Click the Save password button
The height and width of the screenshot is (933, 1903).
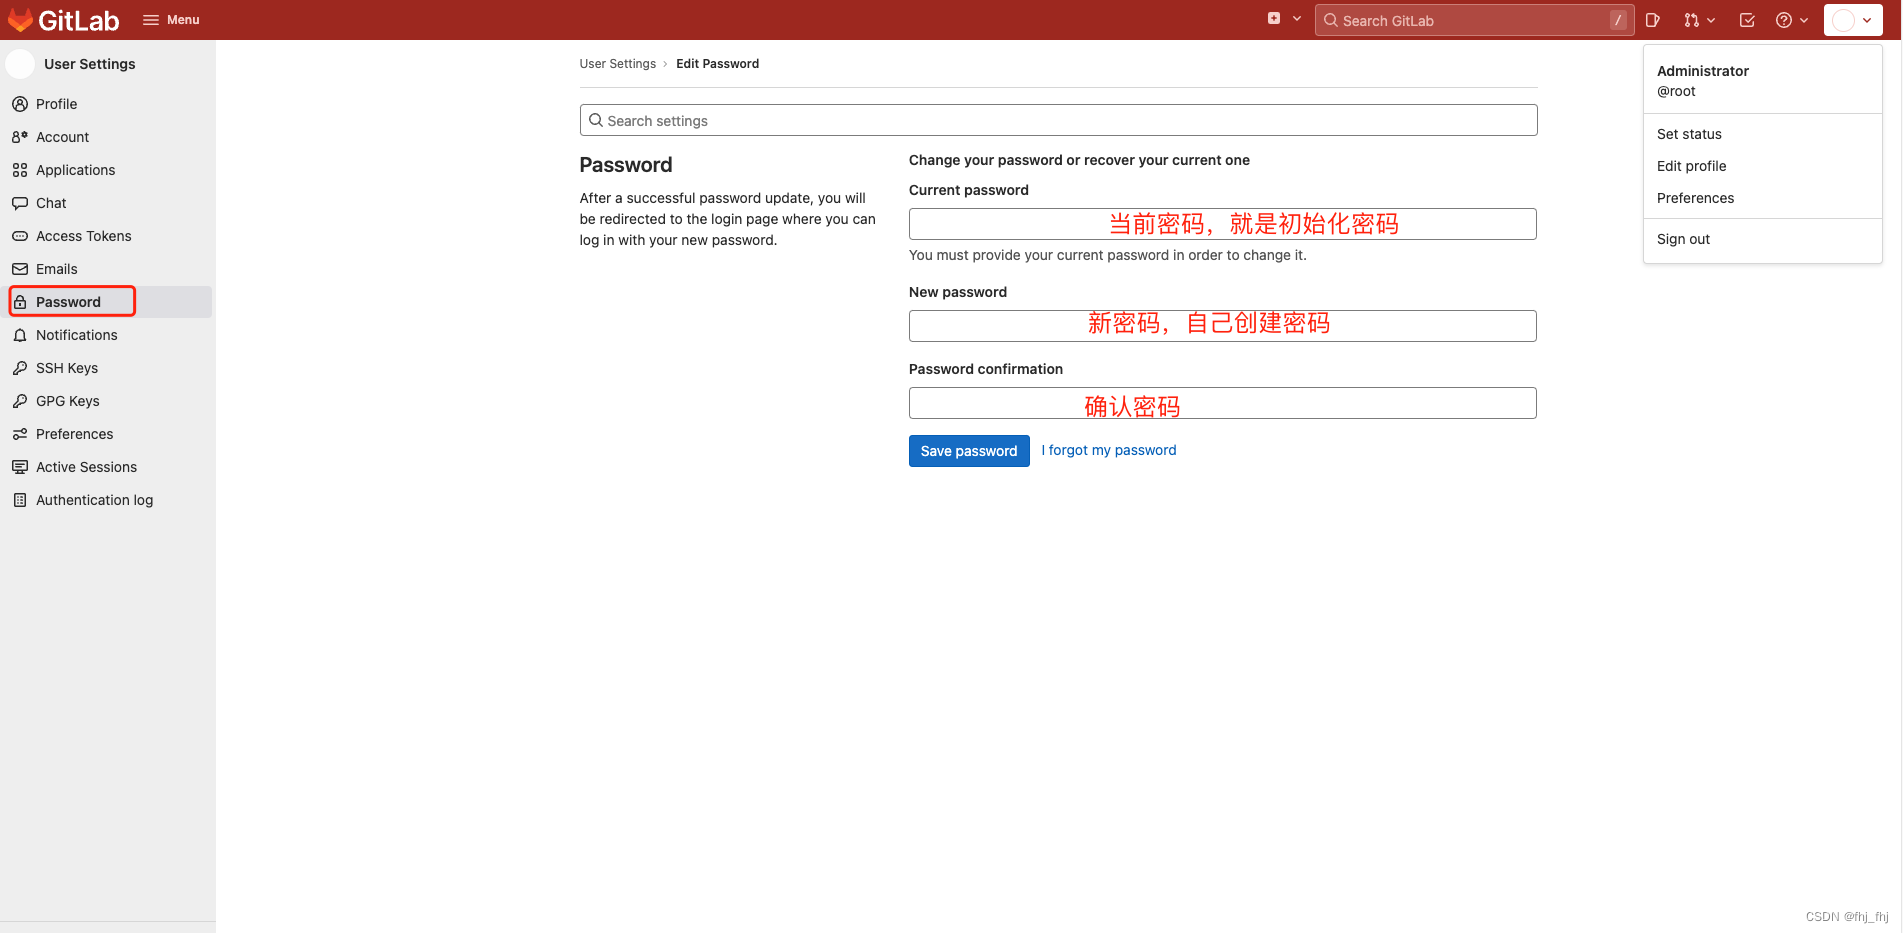click(968, 451)
